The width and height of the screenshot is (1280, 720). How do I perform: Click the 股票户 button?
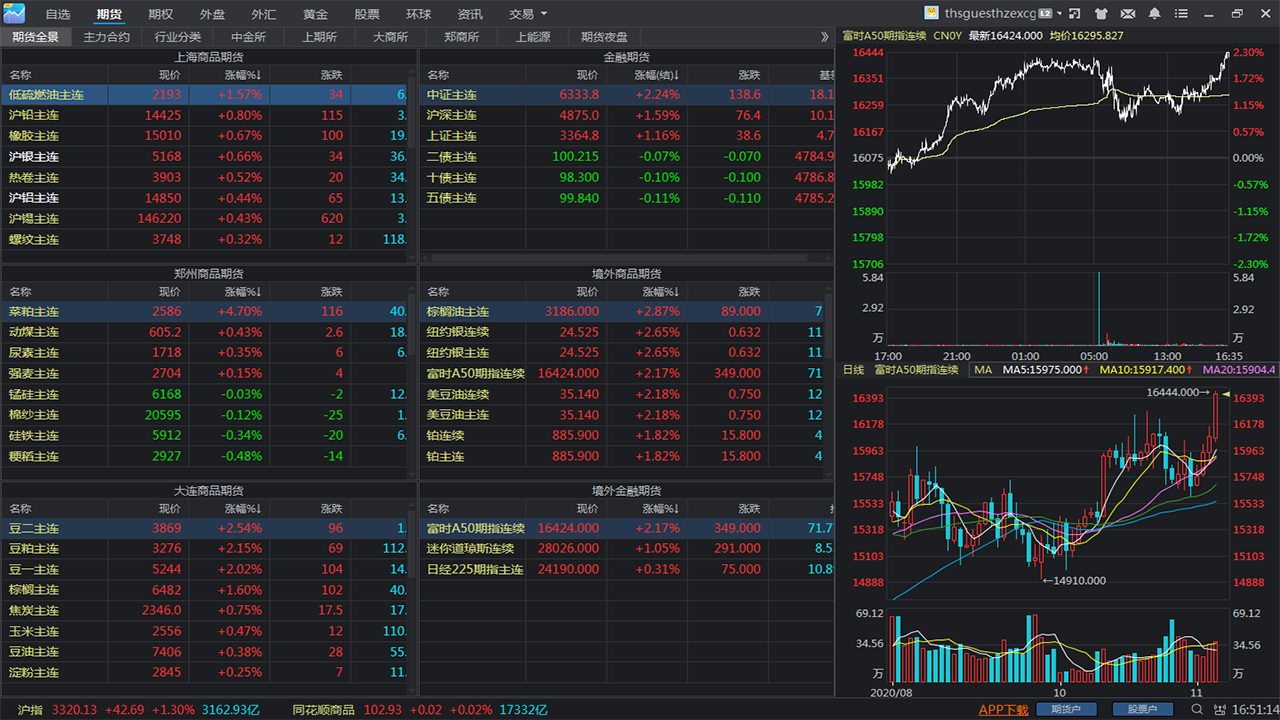1142,710
